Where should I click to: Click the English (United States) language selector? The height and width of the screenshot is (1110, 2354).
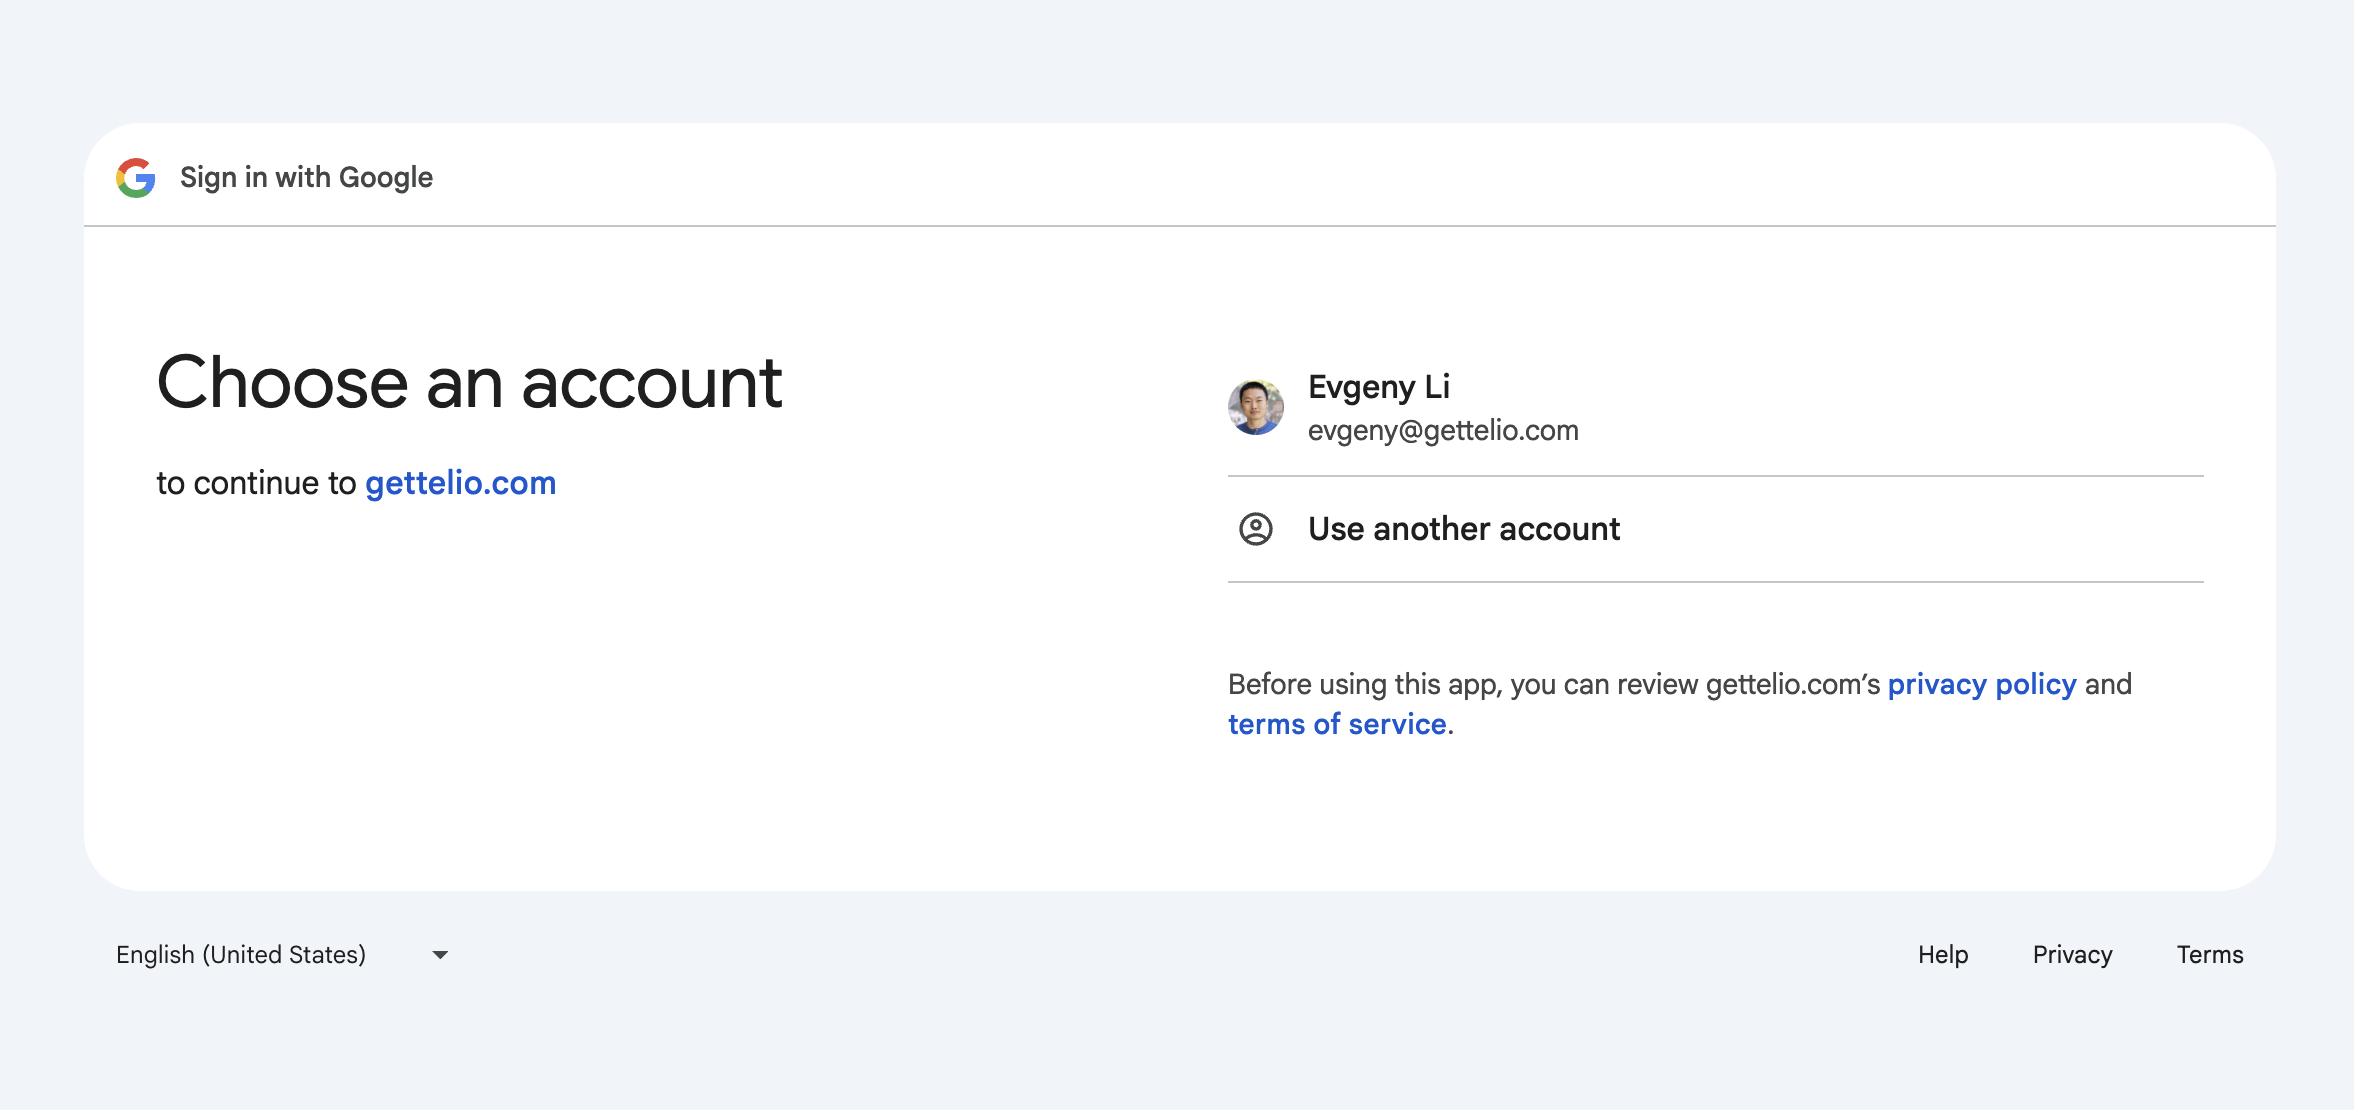coord(241,955)
